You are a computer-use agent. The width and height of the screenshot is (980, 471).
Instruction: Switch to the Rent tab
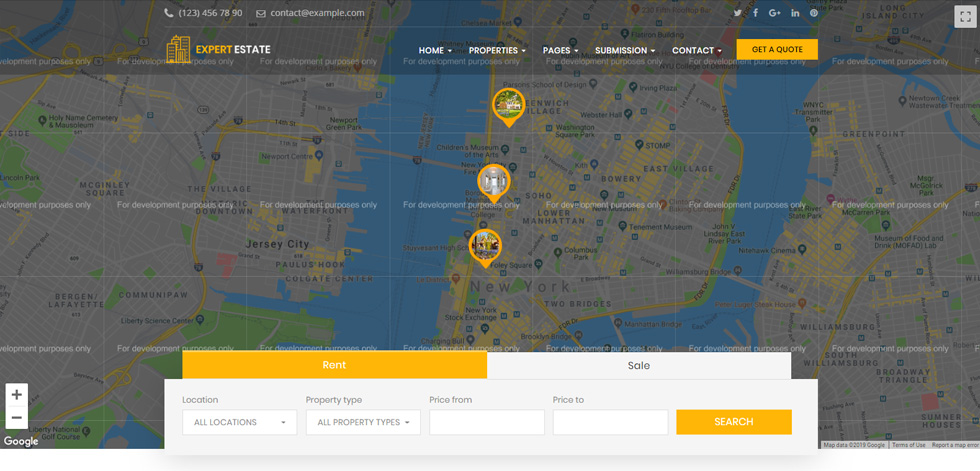pos(334,365)
